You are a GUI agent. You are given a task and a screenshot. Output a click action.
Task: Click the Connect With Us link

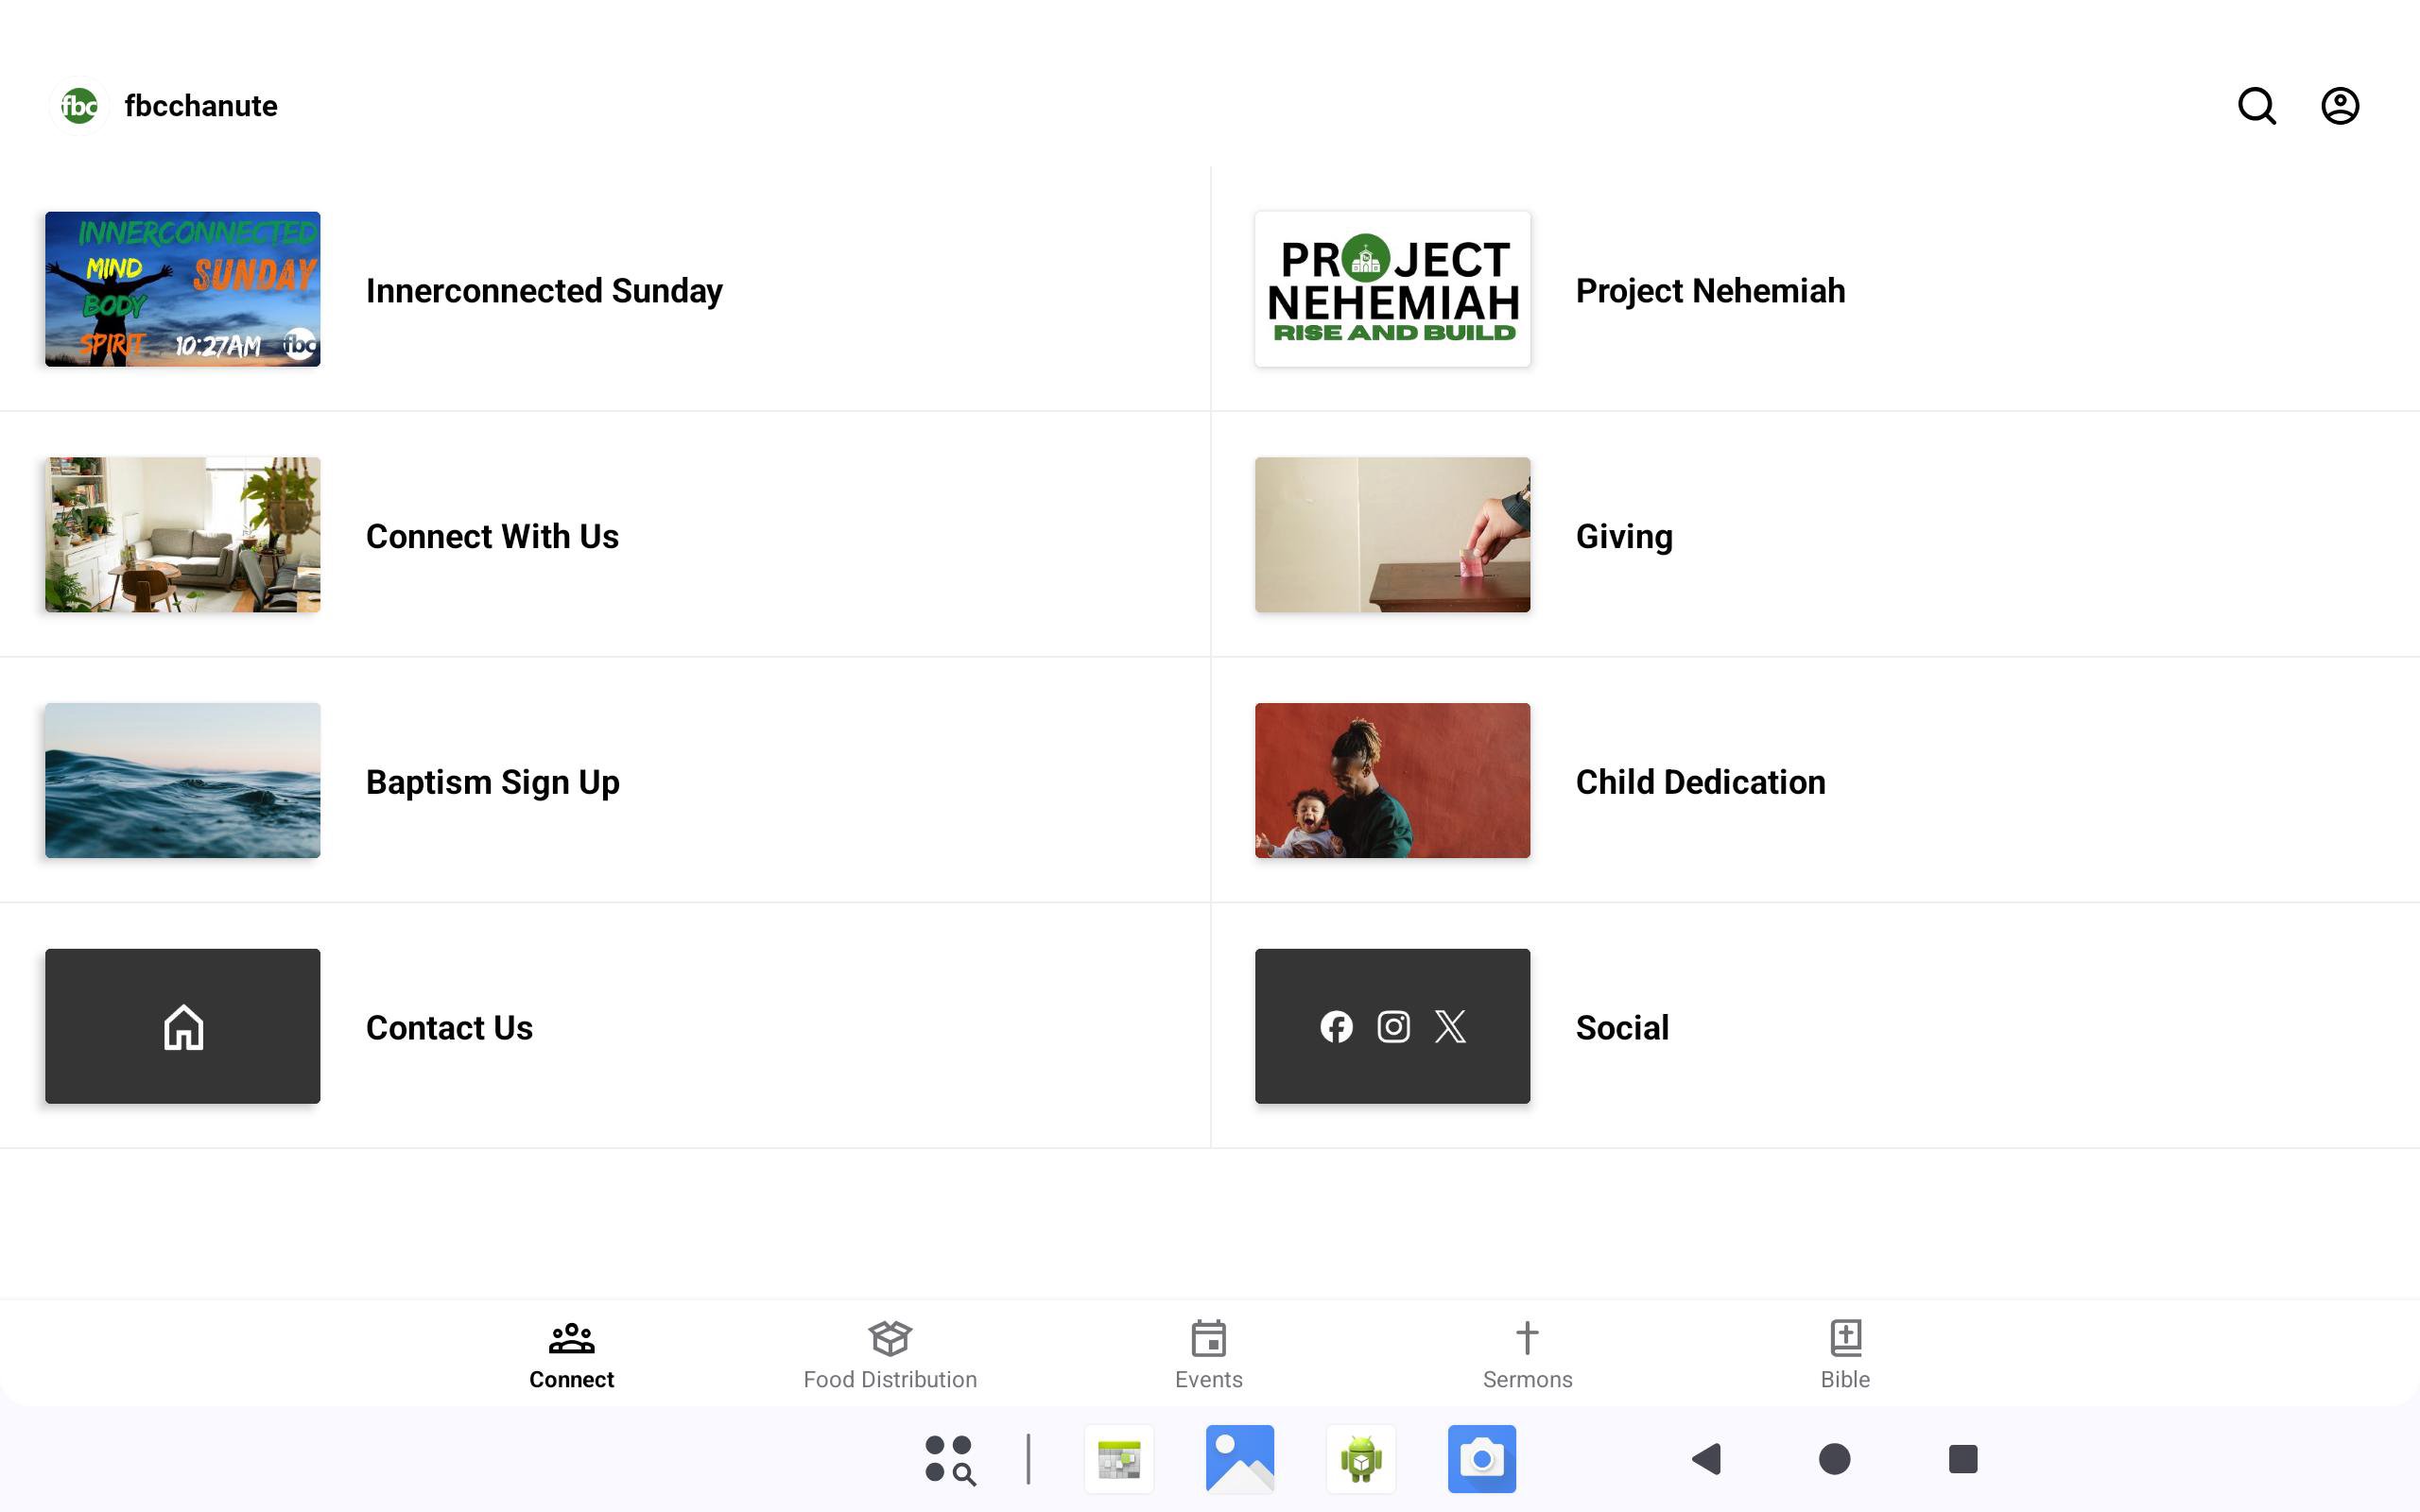pyautogui.click(x=492, y=536)
